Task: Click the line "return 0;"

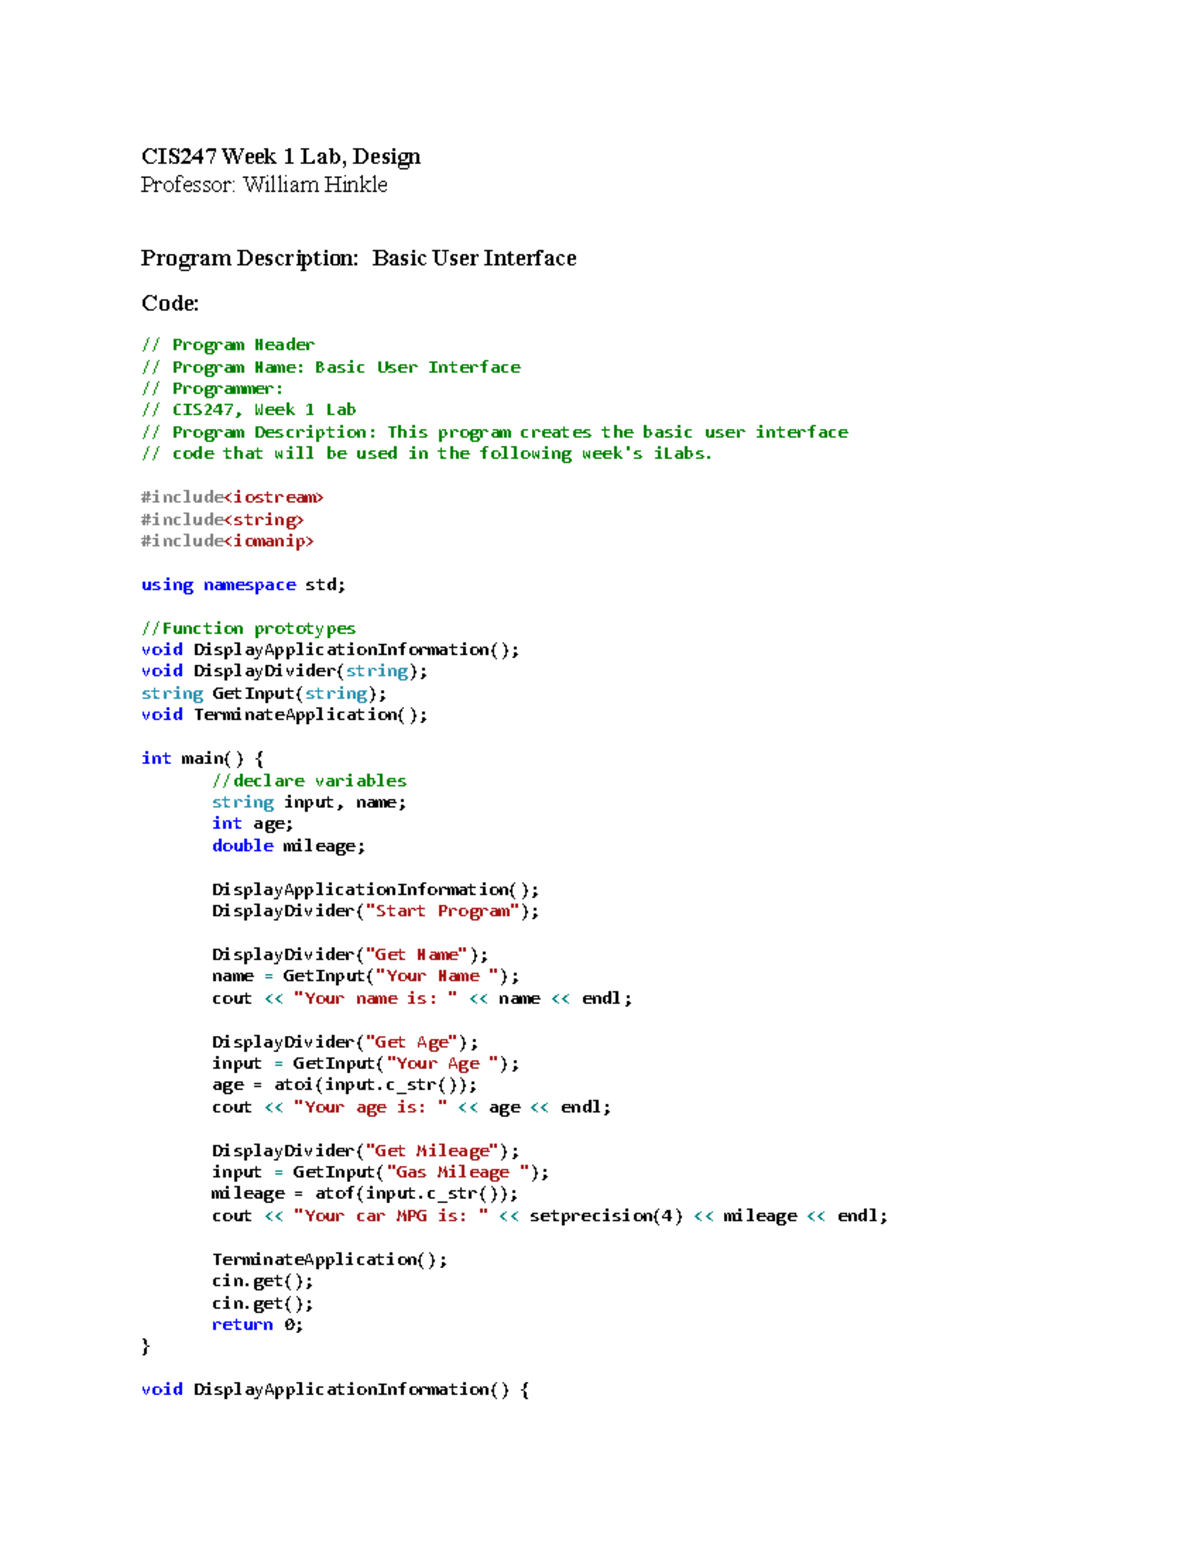Action: point(258,1325)
